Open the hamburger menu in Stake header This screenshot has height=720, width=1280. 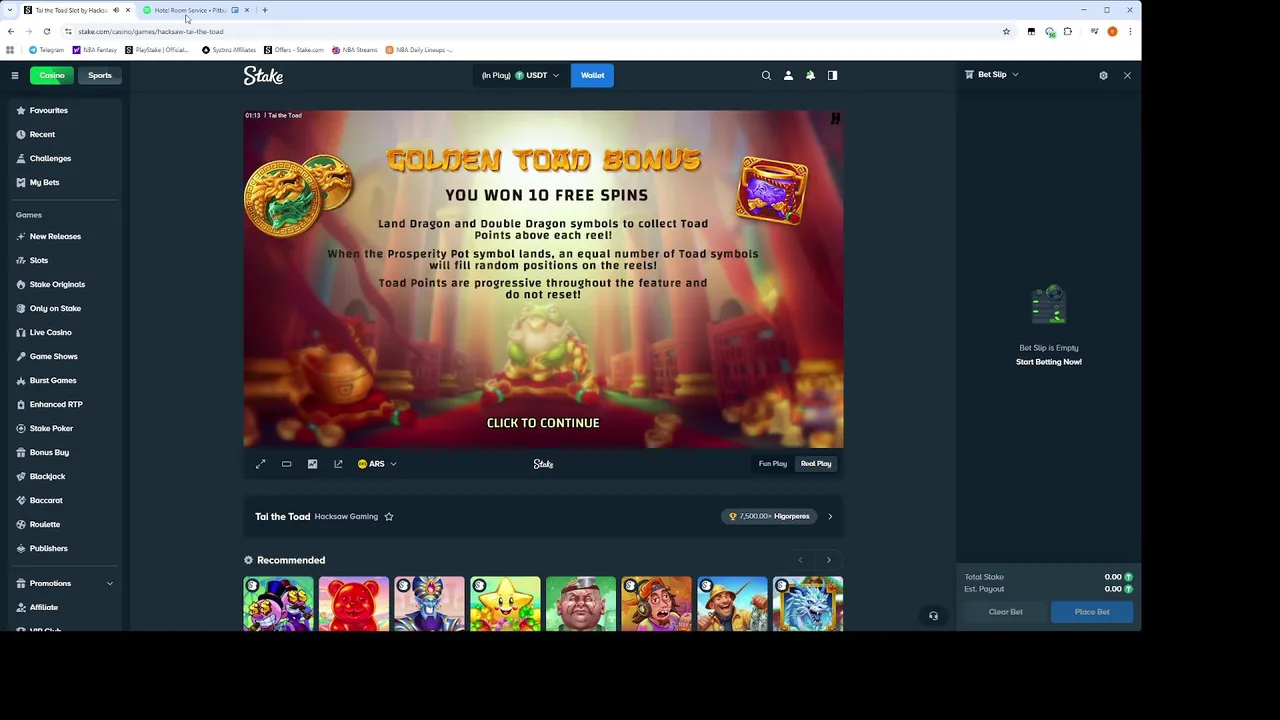pyautogui.click(x=15, y=75)
